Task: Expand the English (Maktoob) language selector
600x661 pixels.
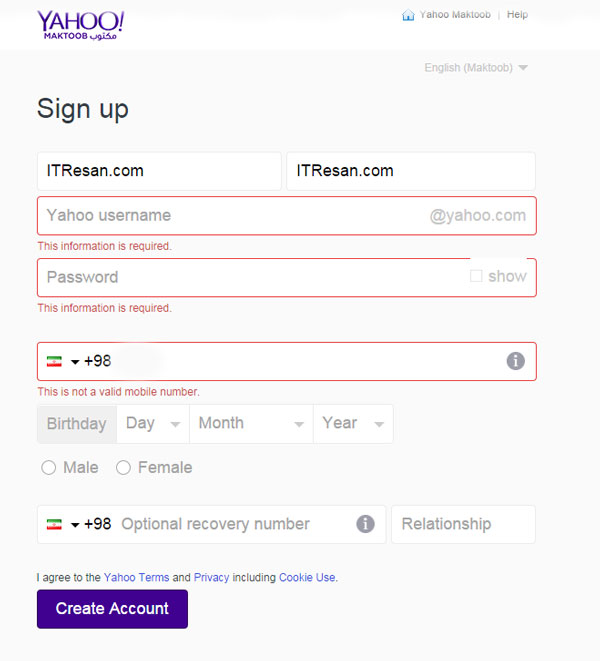Action: (x=476, y=68)
